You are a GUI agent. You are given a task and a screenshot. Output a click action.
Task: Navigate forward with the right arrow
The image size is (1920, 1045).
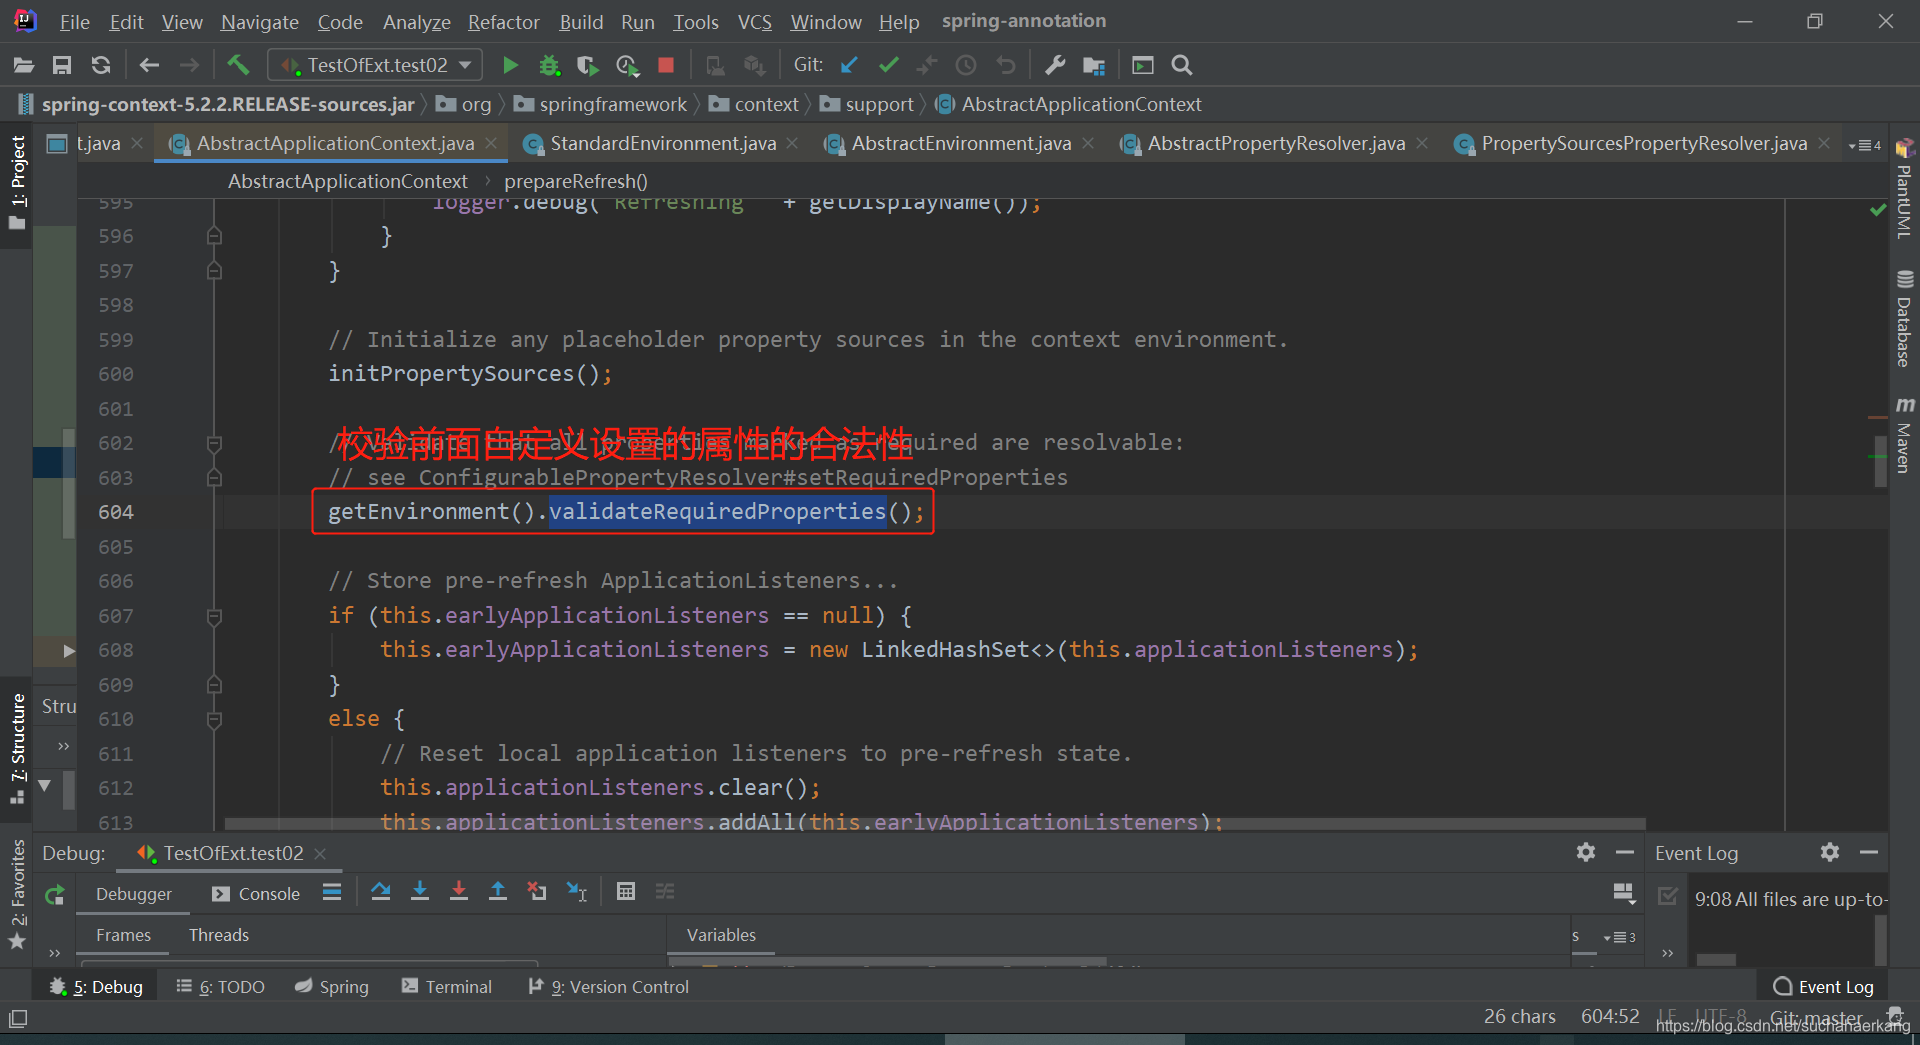pos(189,65)
